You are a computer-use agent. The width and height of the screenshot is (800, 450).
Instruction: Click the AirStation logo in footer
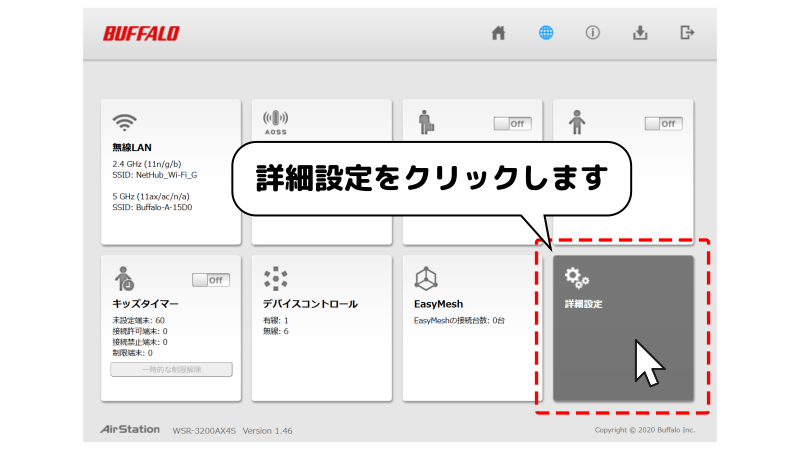click(x=130, y=429)
